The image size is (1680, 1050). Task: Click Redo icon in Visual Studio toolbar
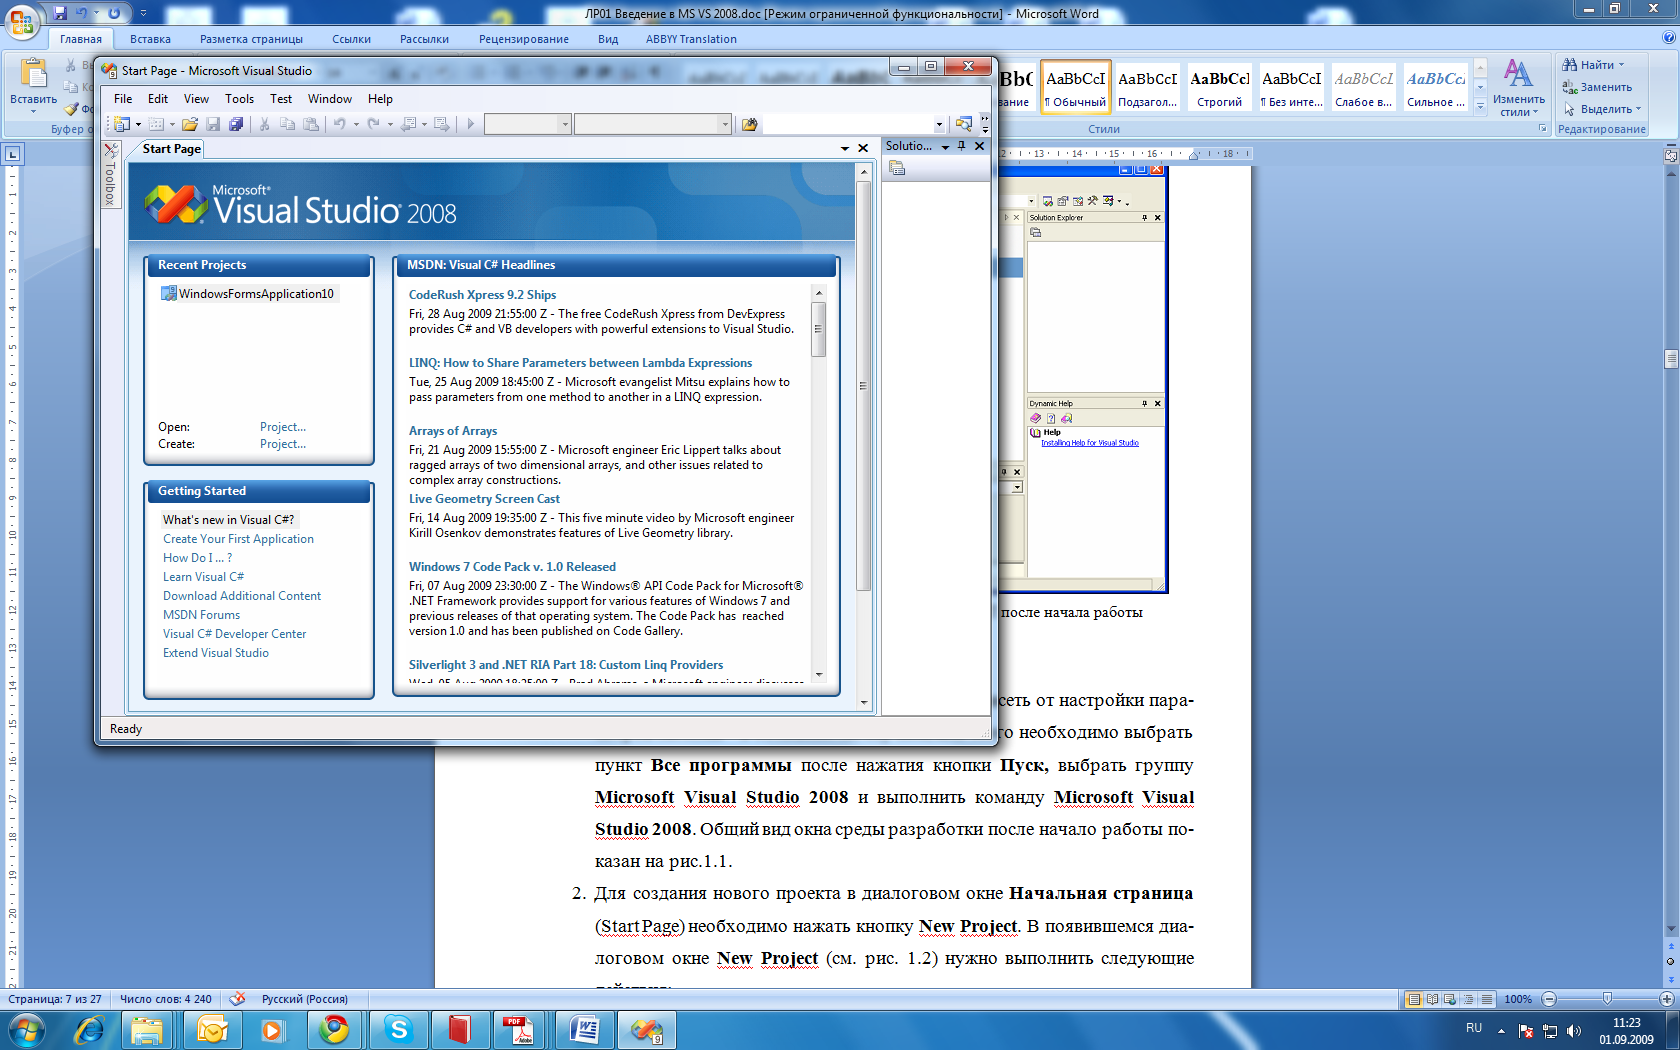click(x=373, y=124)
